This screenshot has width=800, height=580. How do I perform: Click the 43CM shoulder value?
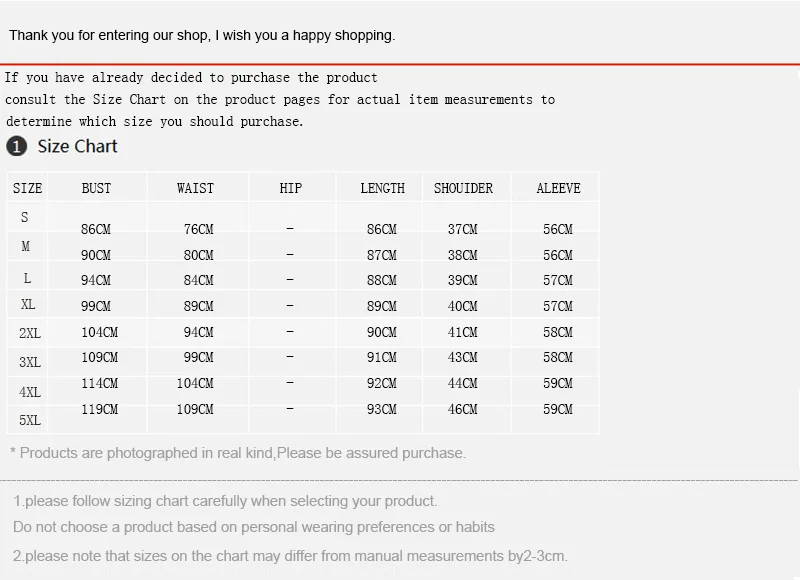coord(463,357)
